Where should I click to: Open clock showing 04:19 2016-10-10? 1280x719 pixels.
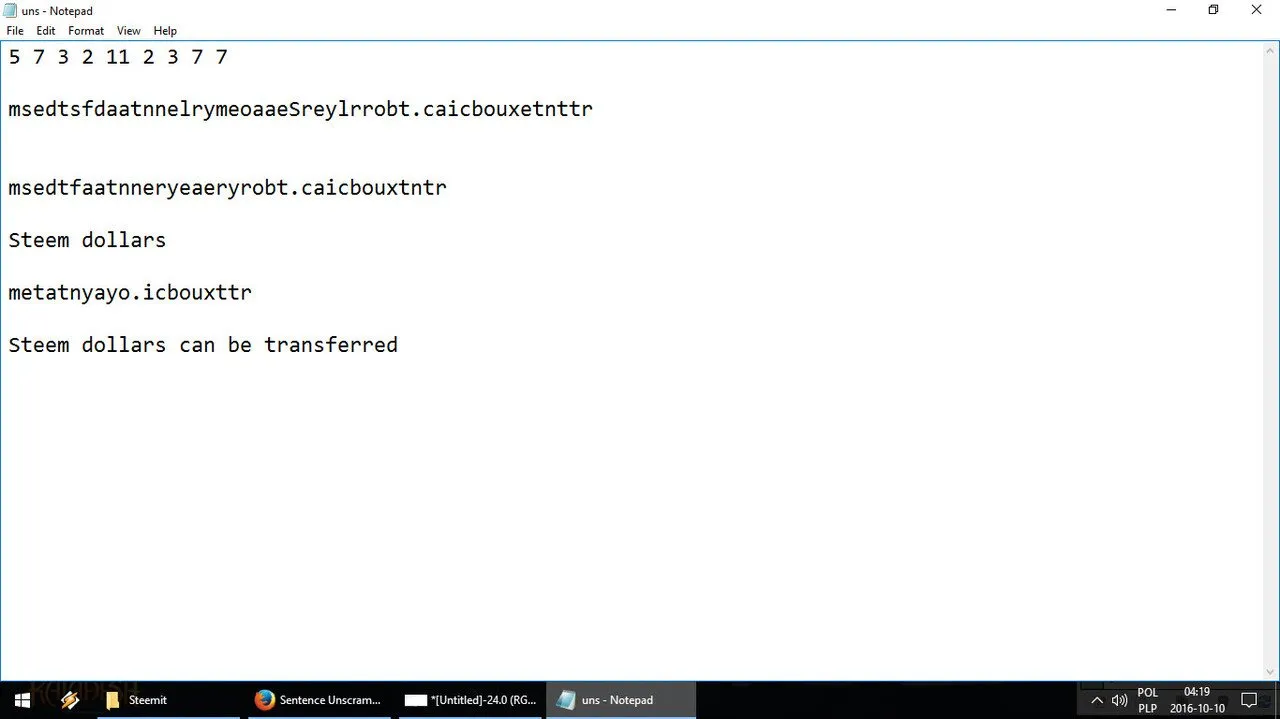point(1197,700)
